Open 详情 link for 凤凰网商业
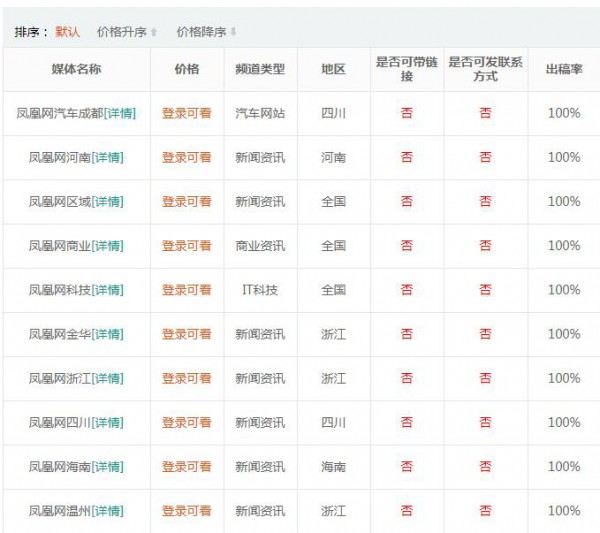 point(107,245)
